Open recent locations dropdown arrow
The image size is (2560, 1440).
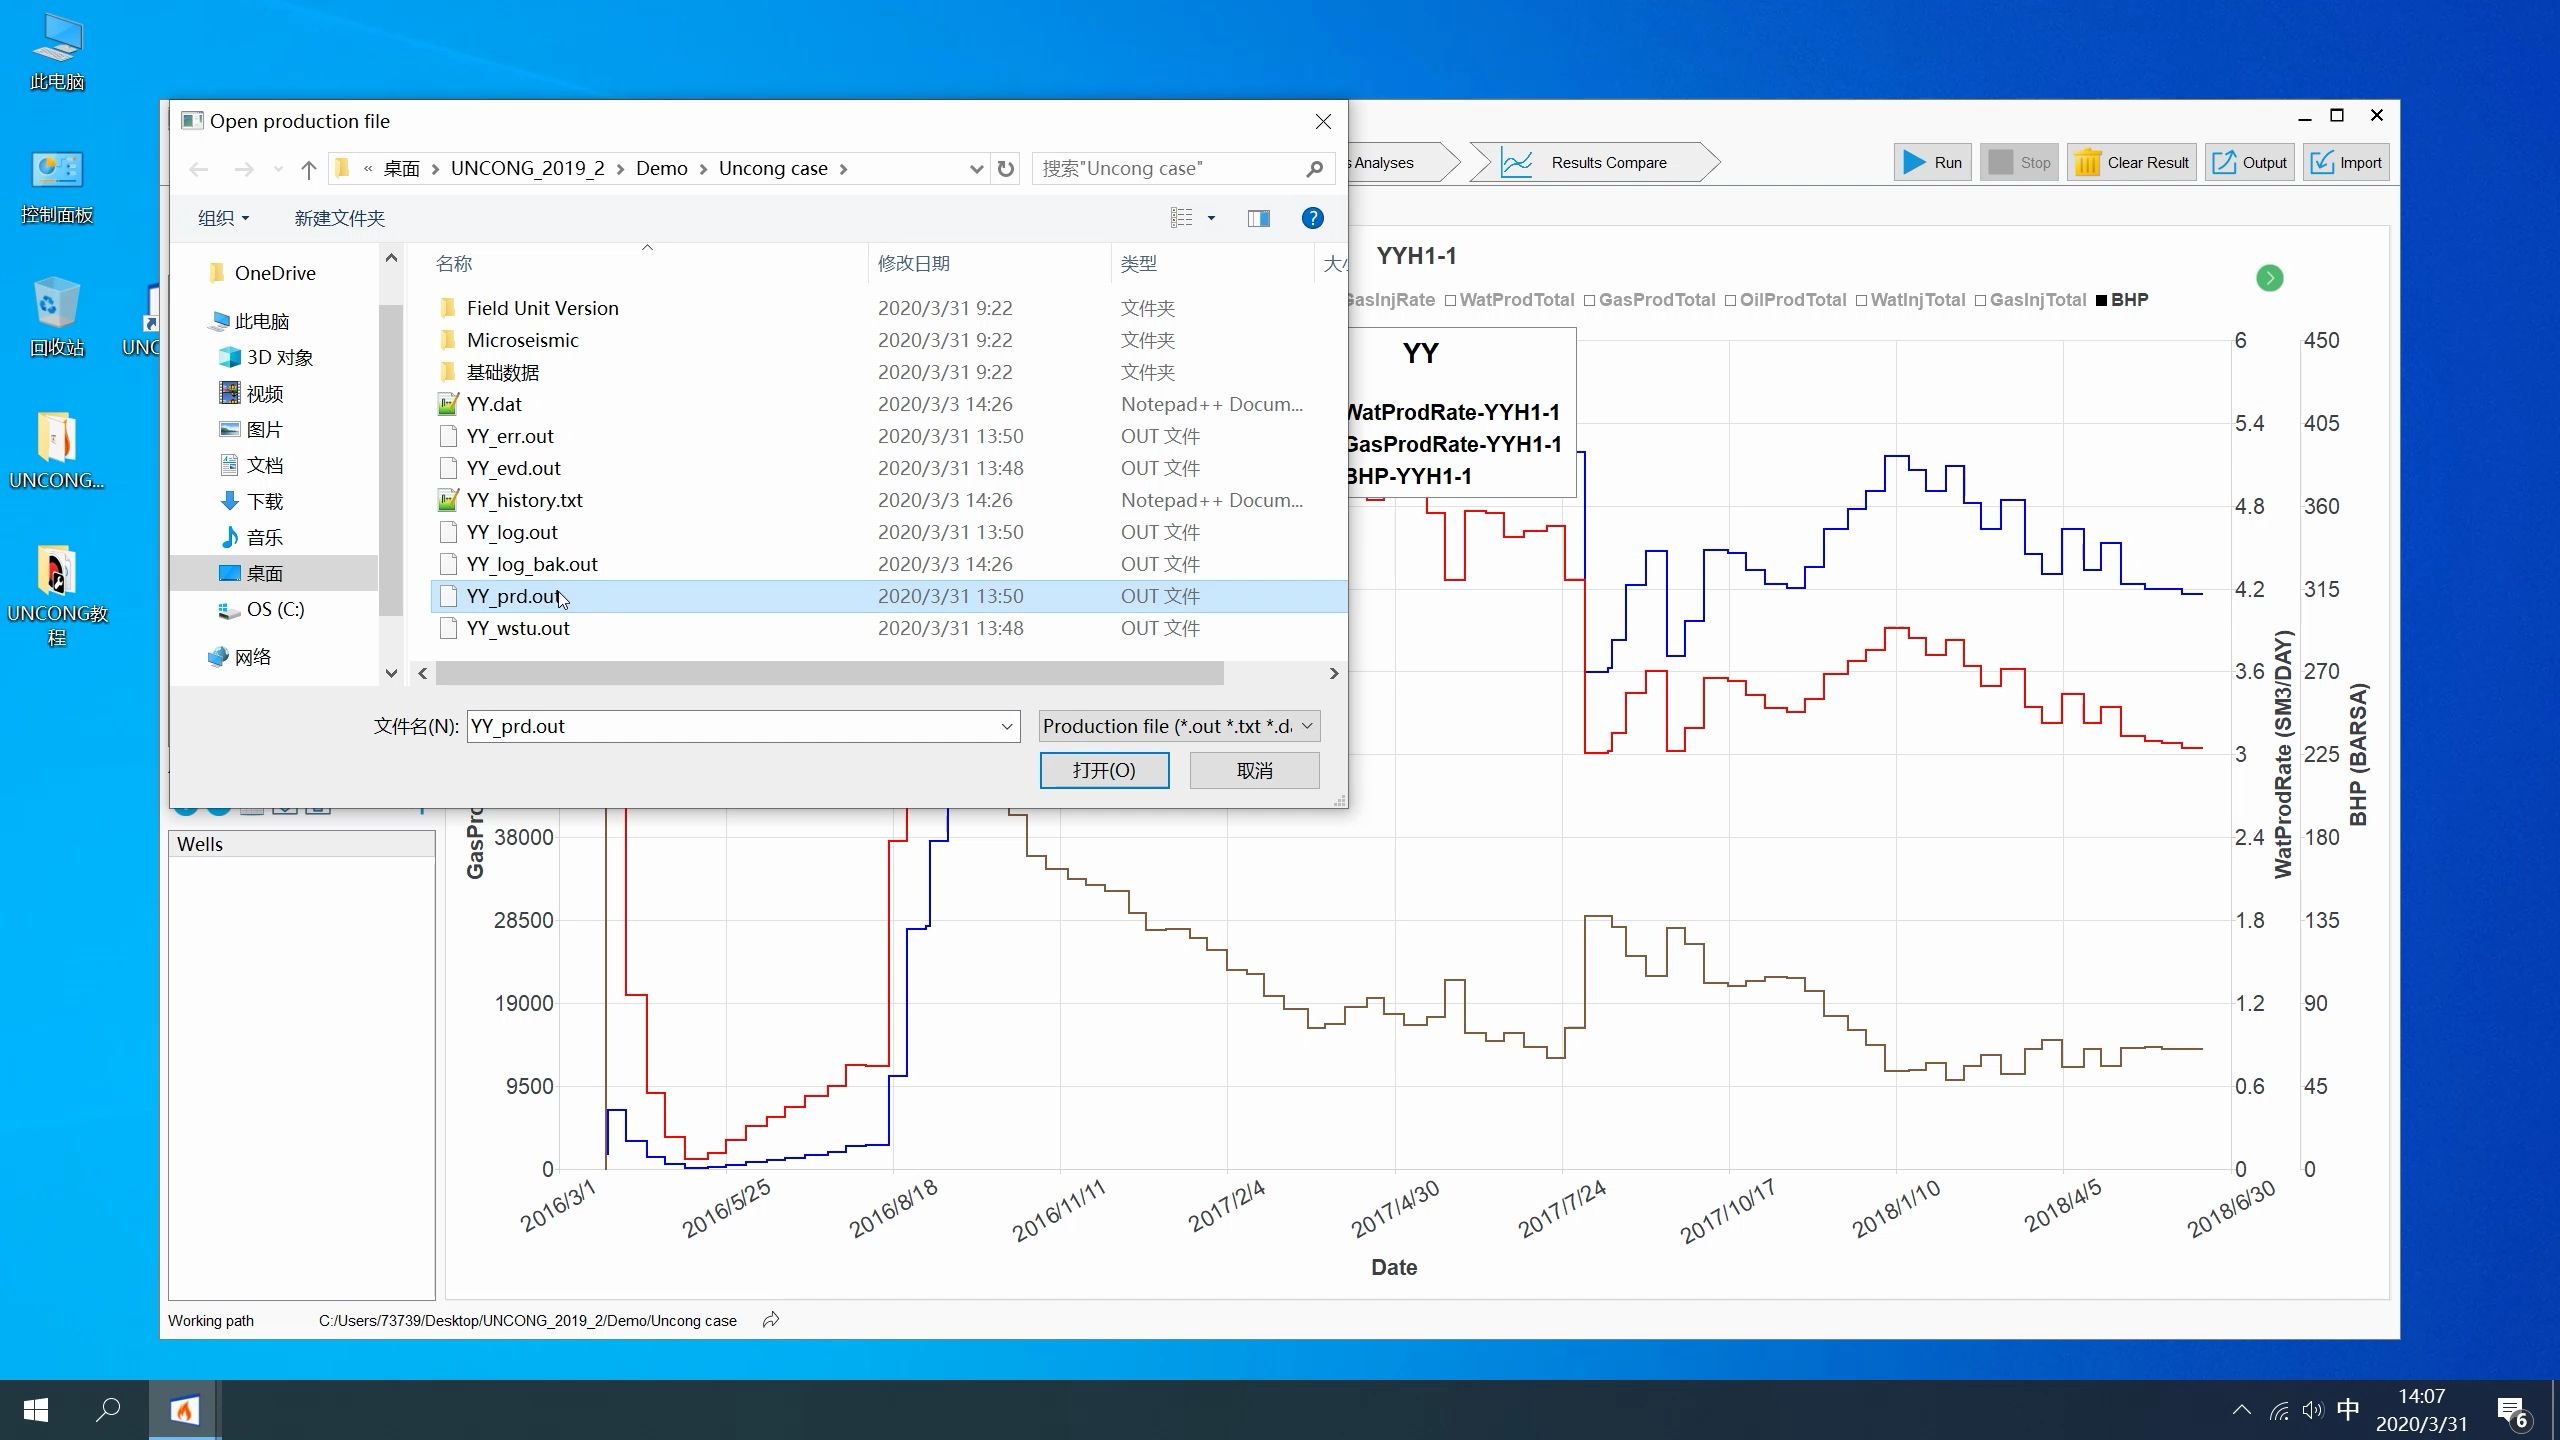pyautogui.click(x=278, y=169)
